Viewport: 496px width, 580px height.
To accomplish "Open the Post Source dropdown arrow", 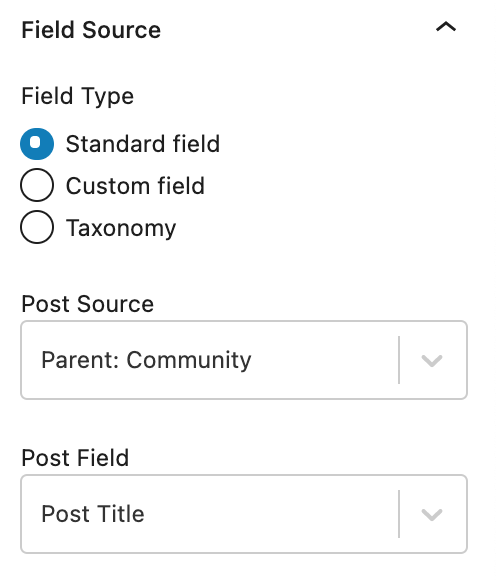I will pyautogui.click(x=432, y=360).
